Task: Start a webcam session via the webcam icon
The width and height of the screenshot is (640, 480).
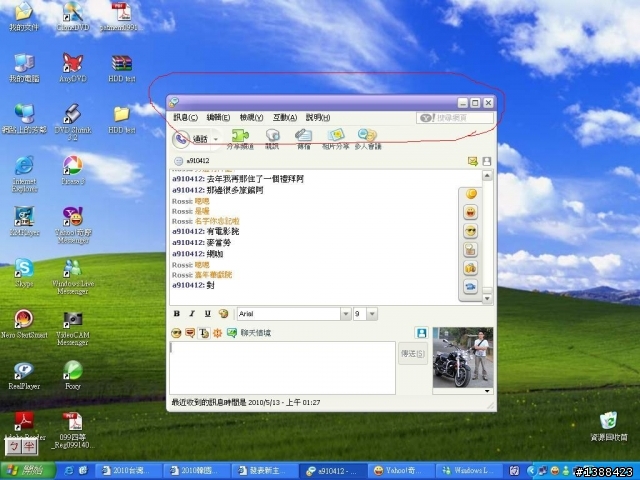Action: [x=272, y=136]
